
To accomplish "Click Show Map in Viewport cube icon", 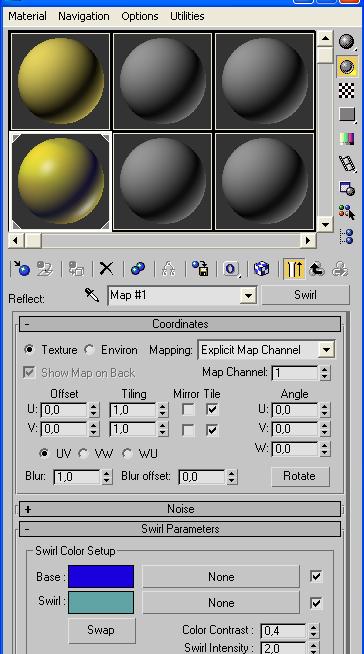I will [261, 269].
